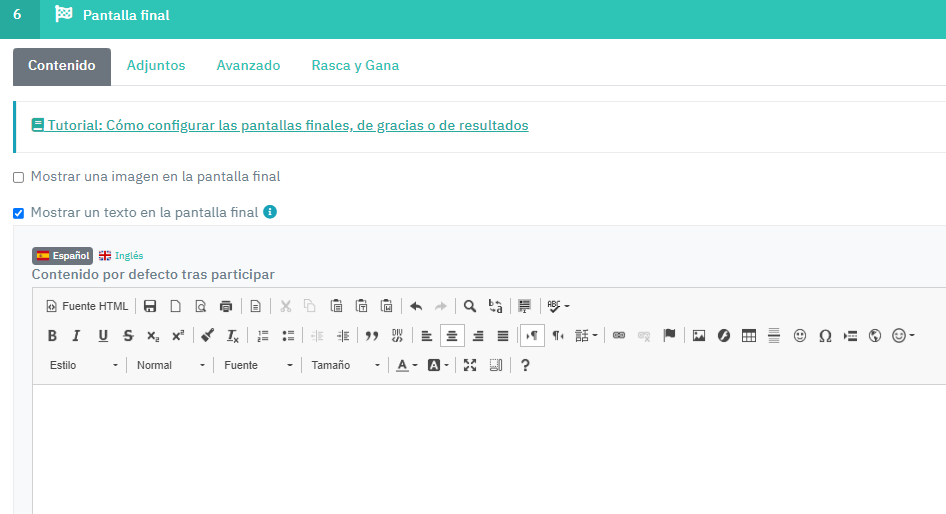Viewport: 946px width, 514px height.
Task: Toggle bold formatting
Action: (x=52, y=335)
